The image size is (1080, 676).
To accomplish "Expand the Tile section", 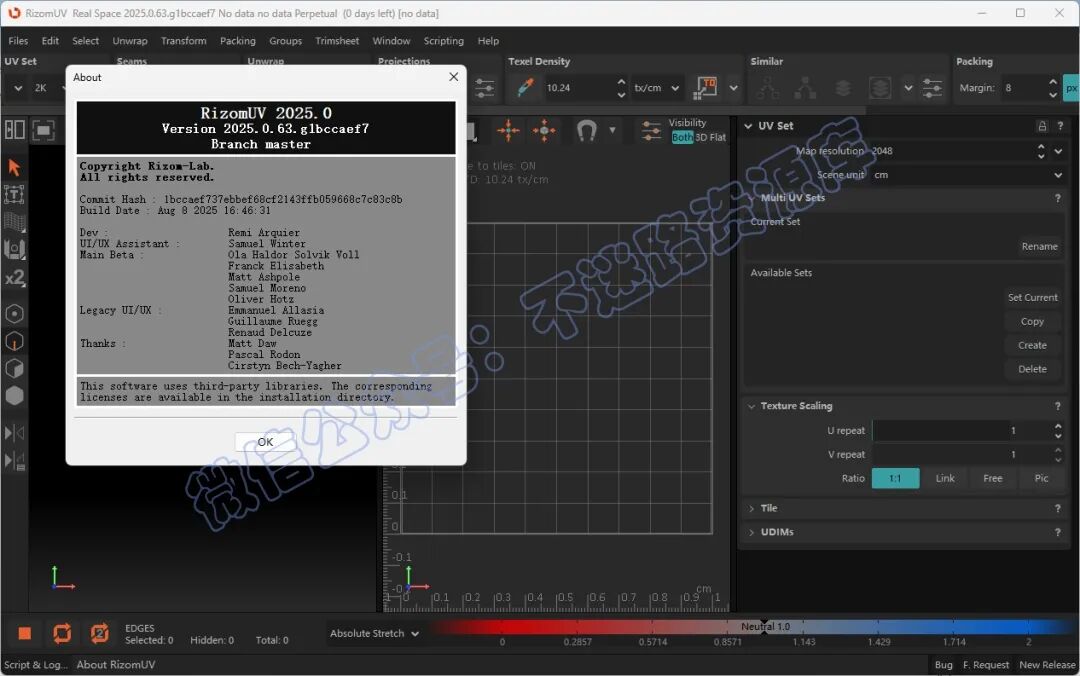I will click(751, 508).
